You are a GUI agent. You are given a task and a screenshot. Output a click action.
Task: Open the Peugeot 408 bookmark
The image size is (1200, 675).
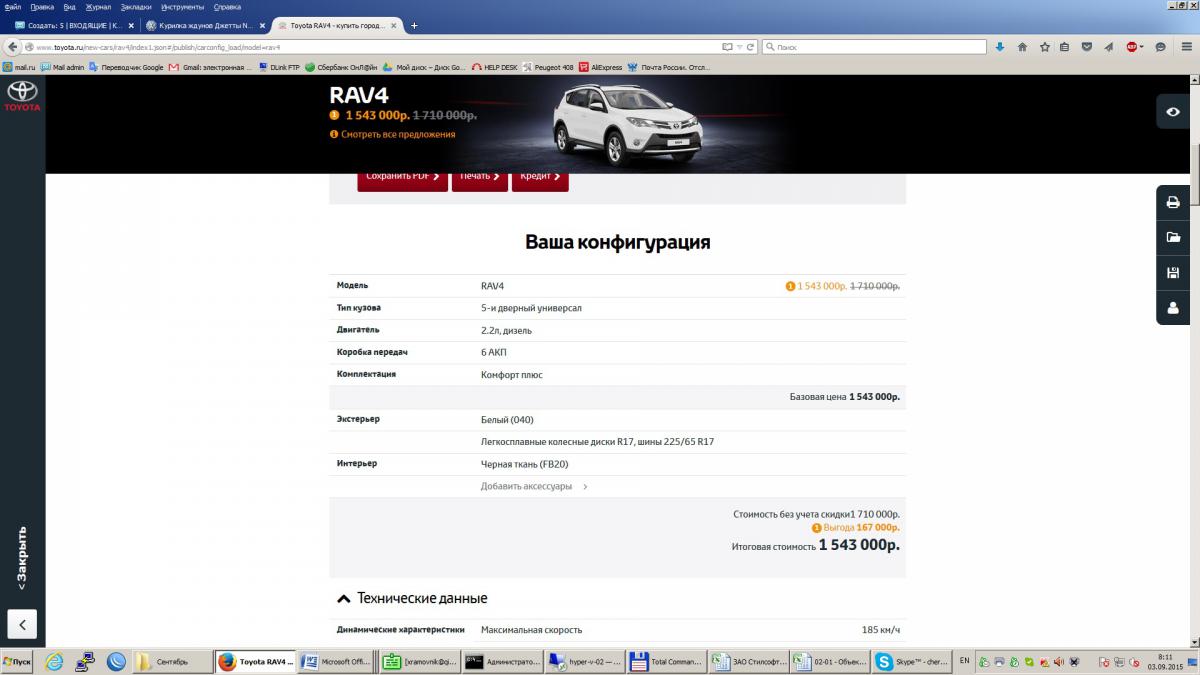pyautogui.click(x=550, y=67)
